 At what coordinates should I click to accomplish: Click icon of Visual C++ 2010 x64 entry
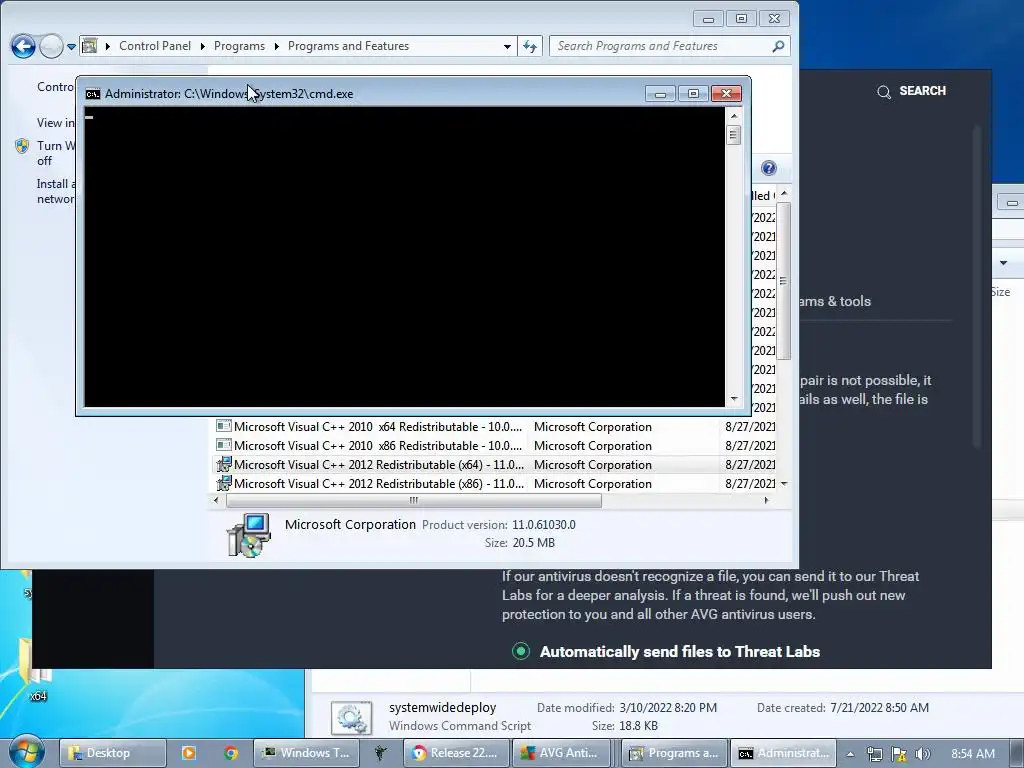click(223, 426)
